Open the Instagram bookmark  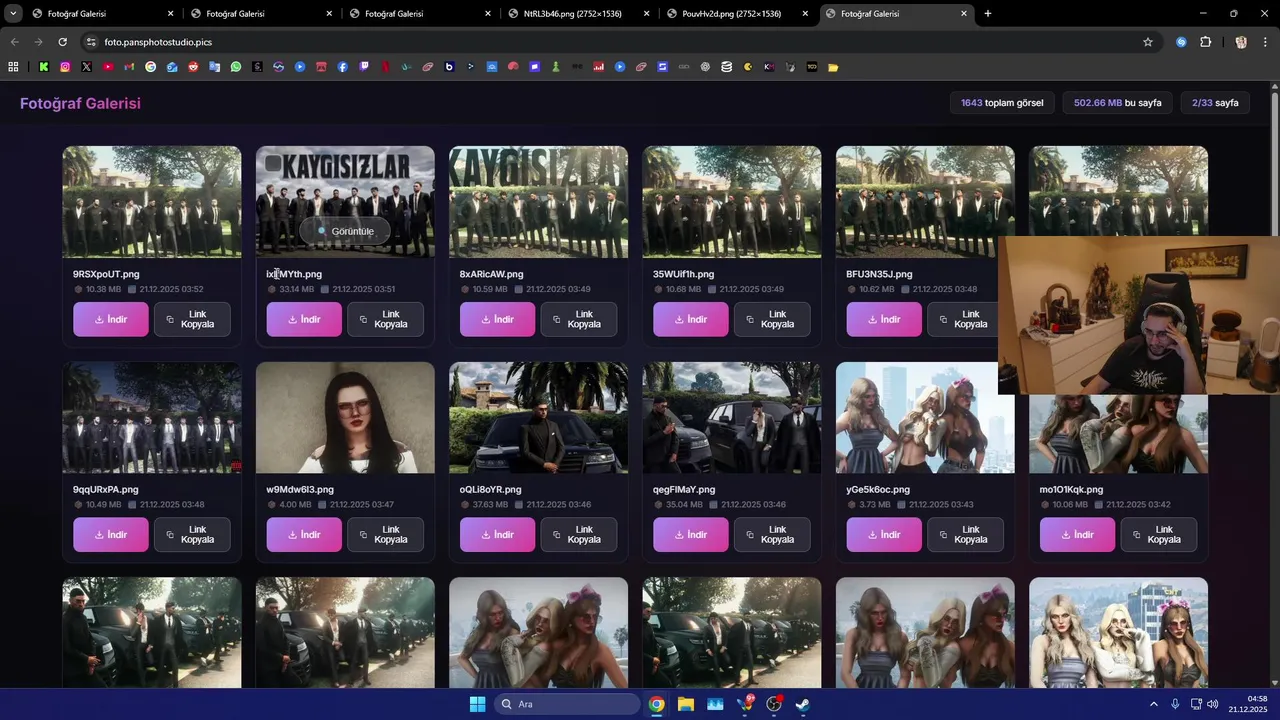65,67
